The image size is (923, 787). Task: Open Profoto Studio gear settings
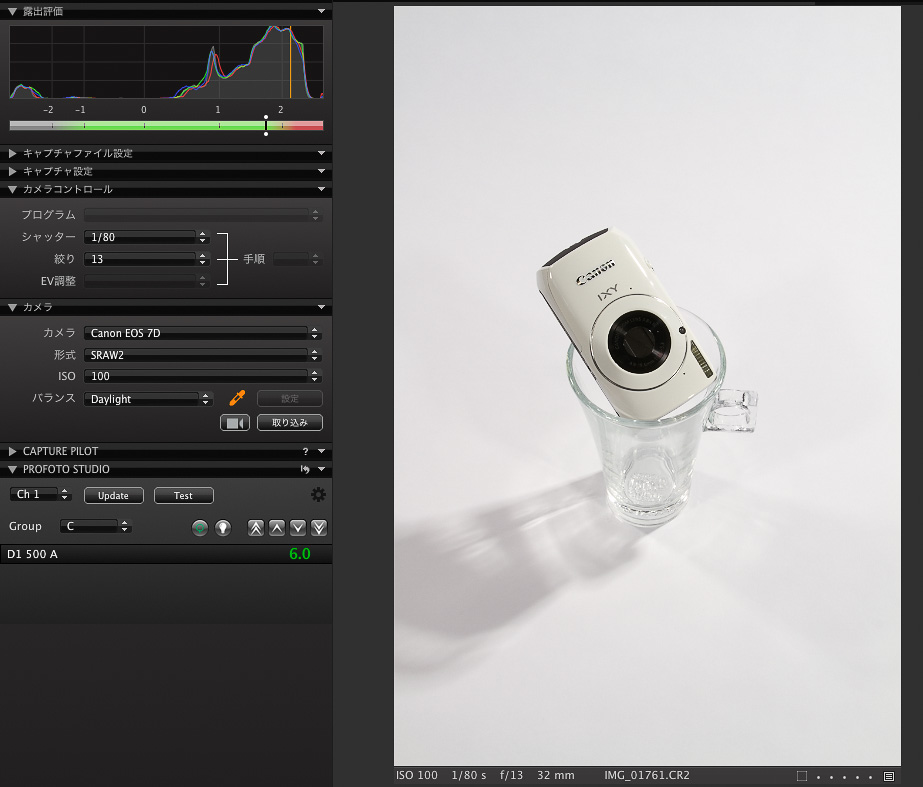click(x=318, y=495)
